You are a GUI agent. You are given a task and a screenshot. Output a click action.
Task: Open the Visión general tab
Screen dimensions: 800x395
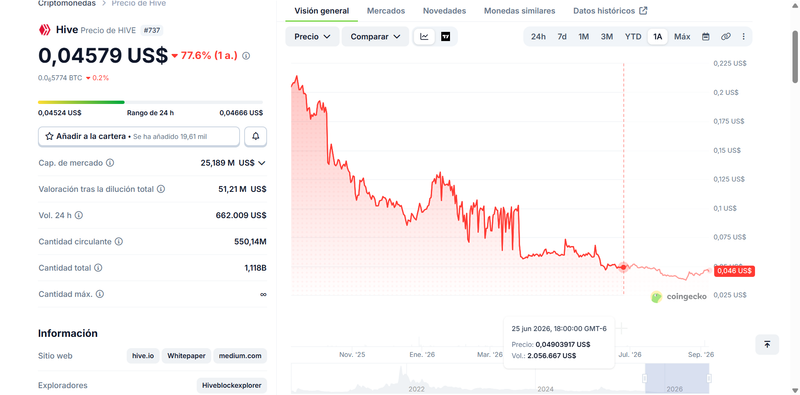[321, 11]
